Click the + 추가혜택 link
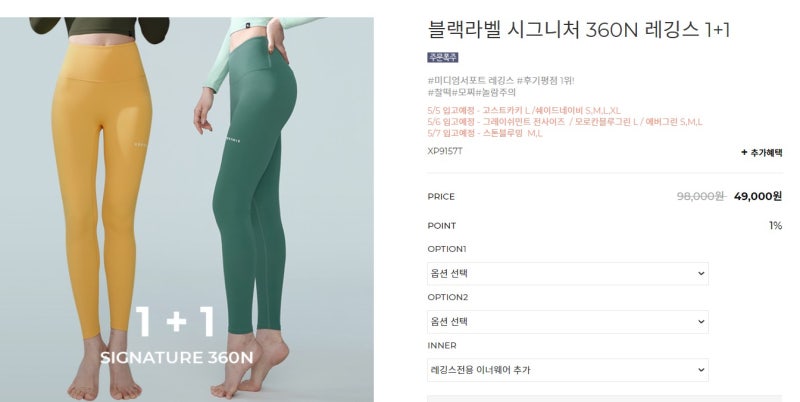 (761, 152)
